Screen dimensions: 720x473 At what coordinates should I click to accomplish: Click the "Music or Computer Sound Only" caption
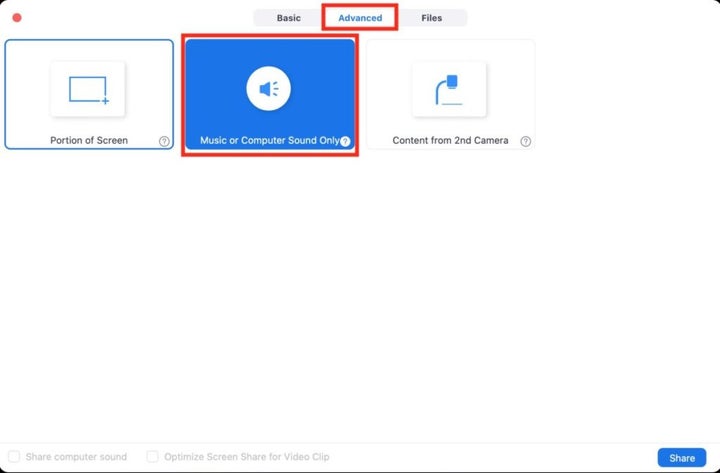pos(268,141)
